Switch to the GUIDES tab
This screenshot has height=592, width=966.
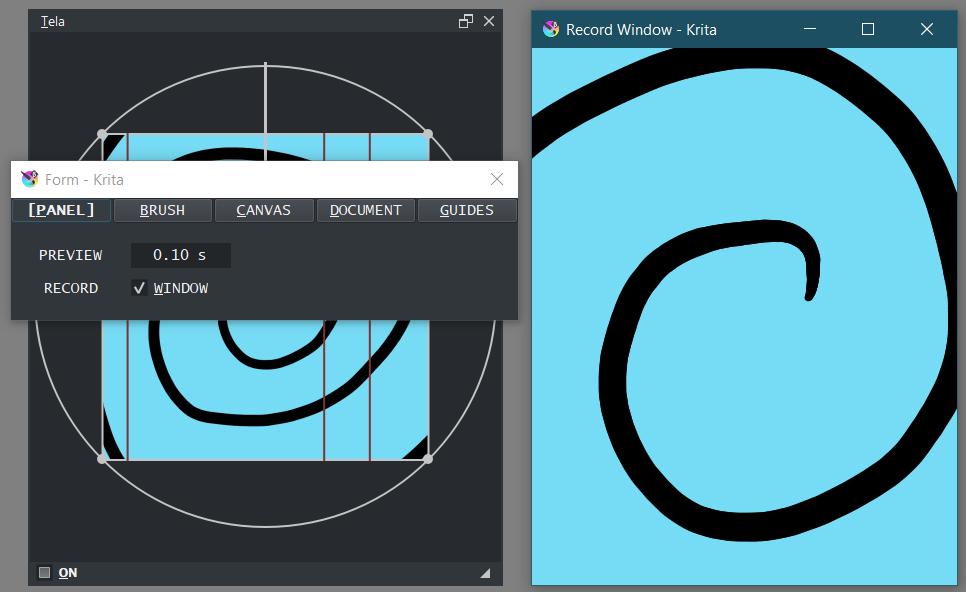[467, 210]
